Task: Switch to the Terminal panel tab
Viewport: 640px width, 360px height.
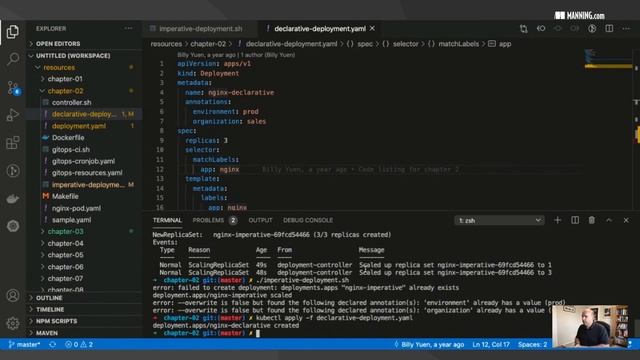Action: pos(167,220)
